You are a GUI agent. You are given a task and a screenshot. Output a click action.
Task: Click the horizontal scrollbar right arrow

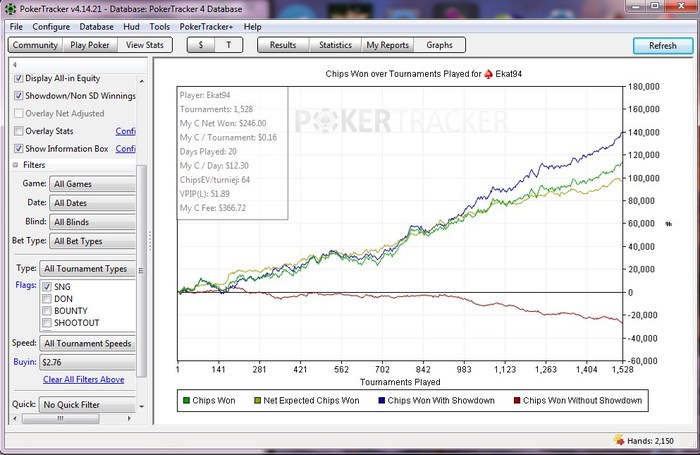point(129,419)
